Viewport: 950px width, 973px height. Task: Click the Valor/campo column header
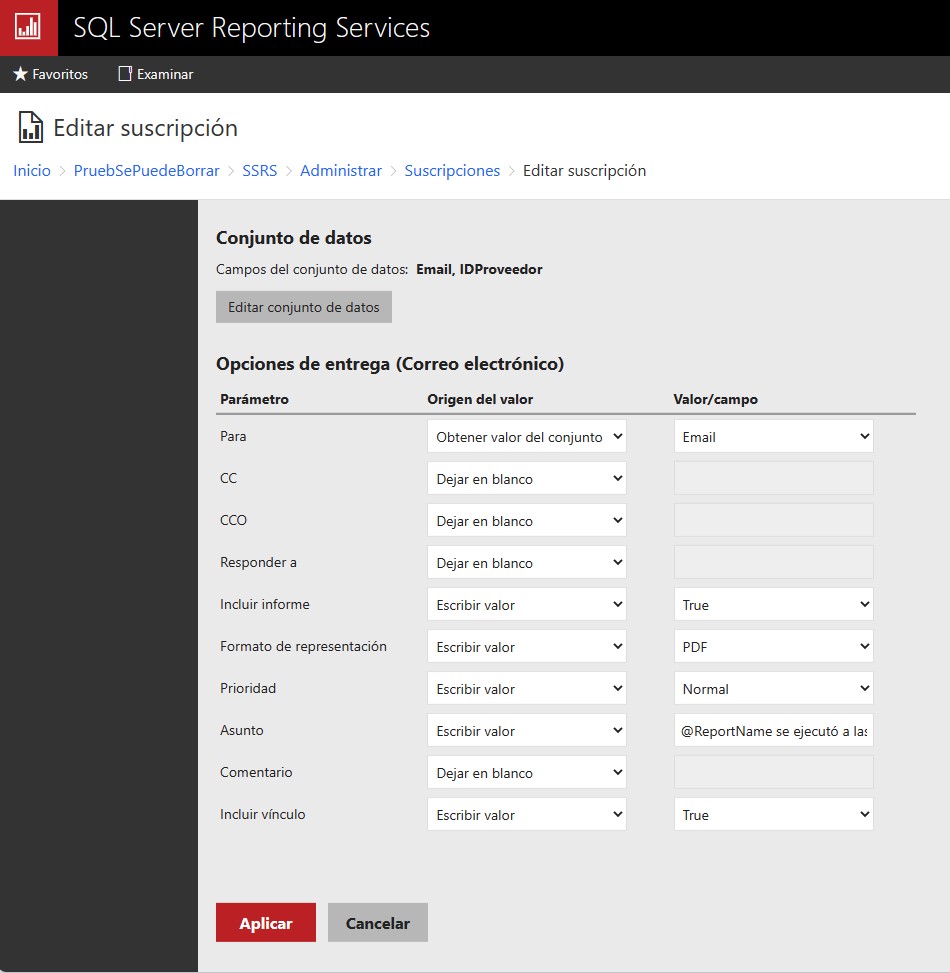coord(715,399)
